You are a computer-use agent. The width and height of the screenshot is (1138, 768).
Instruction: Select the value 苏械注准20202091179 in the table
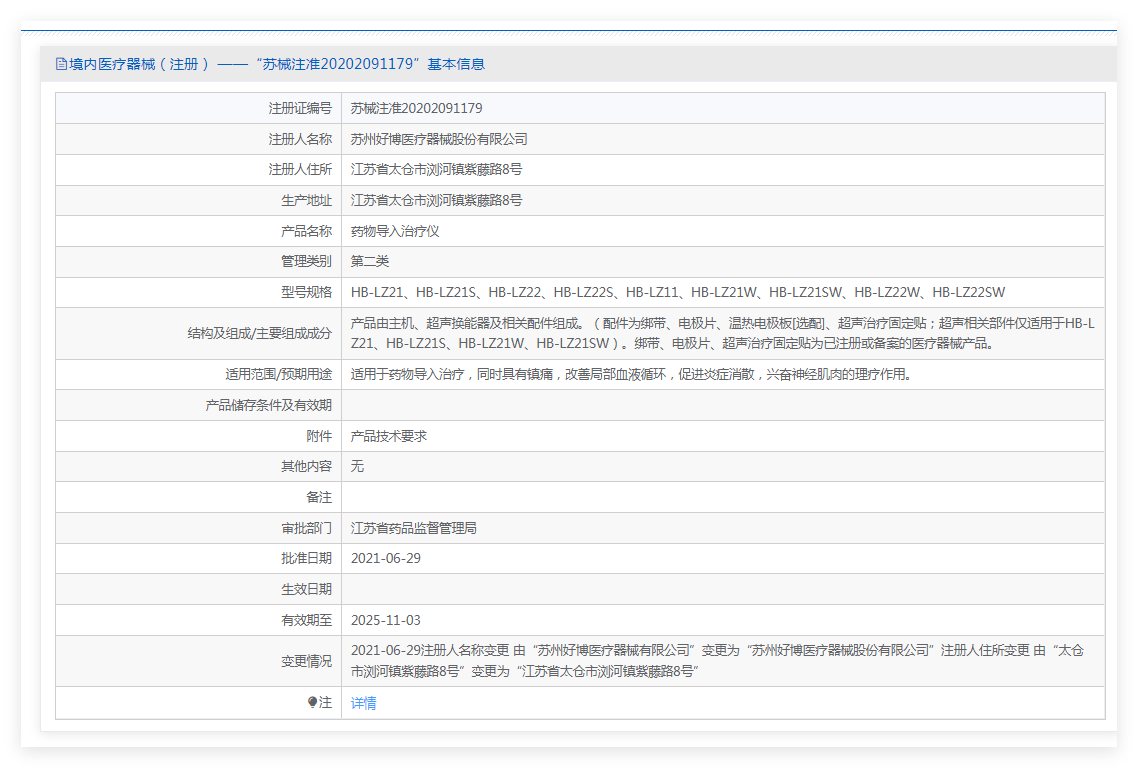(x=417, y=108)
